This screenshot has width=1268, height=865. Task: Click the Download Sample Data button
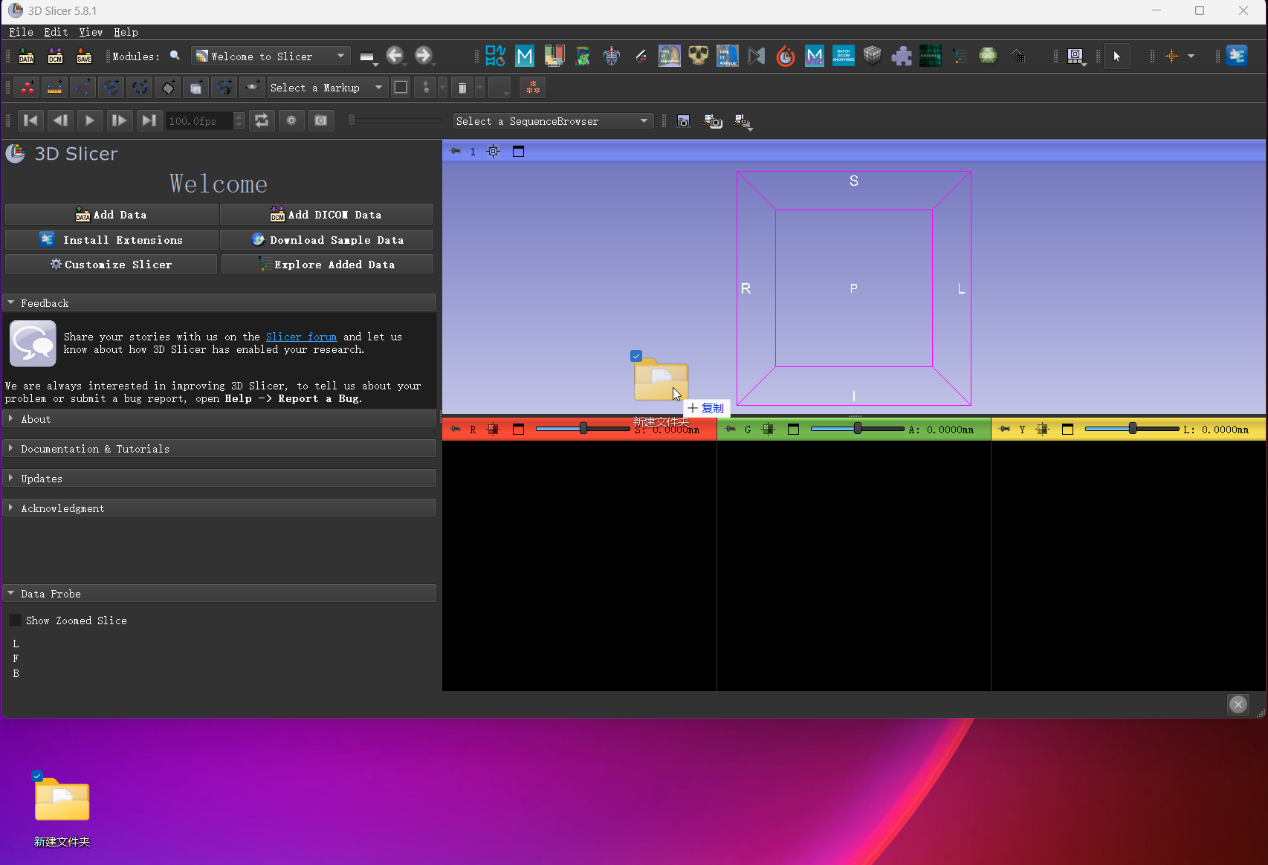[327, 240]
